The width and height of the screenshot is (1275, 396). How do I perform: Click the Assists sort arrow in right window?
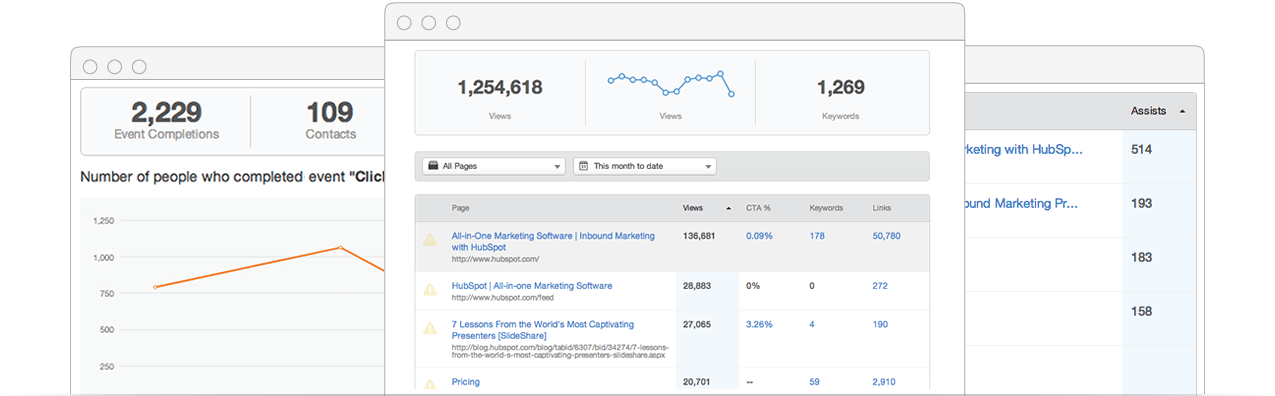[x=1183, y=111]
